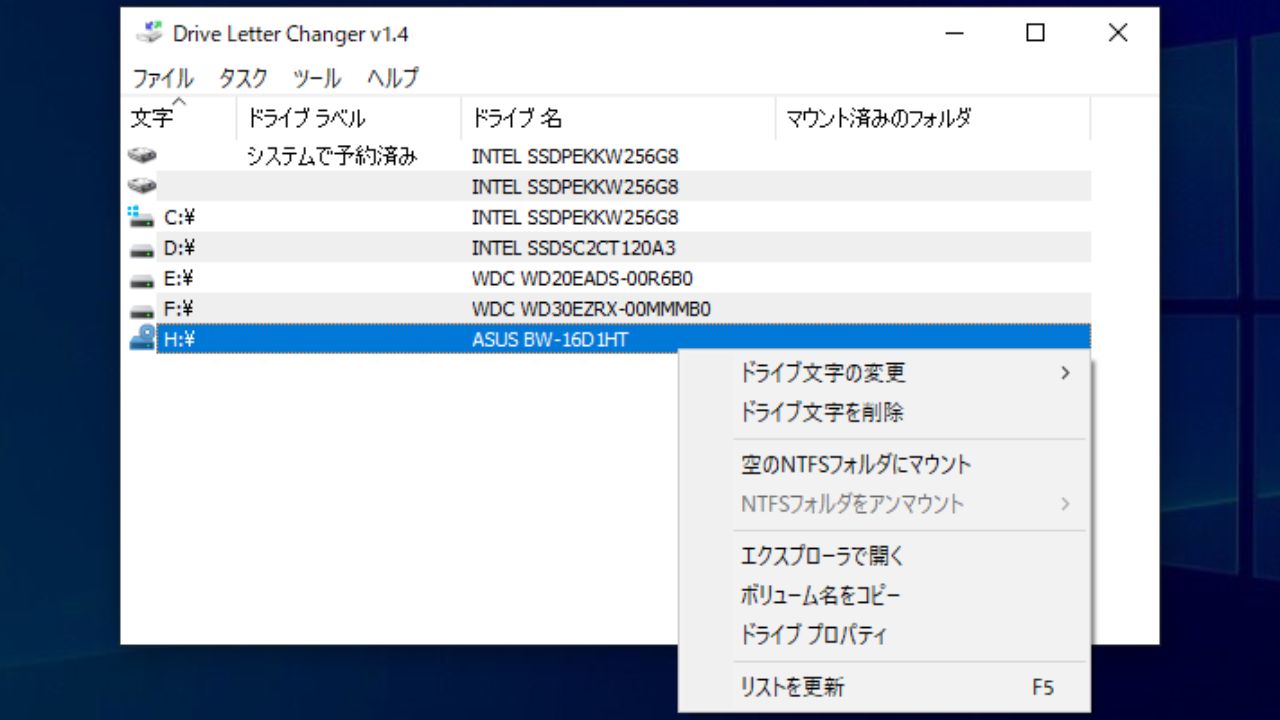
Task: Choose ドライブ文字を削除 from context menu
Action: coord(885,412)
